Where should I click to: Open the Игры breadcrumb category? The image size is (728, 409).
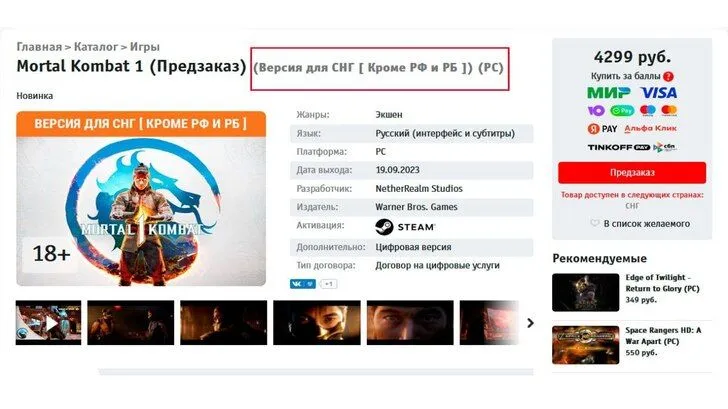144,47
